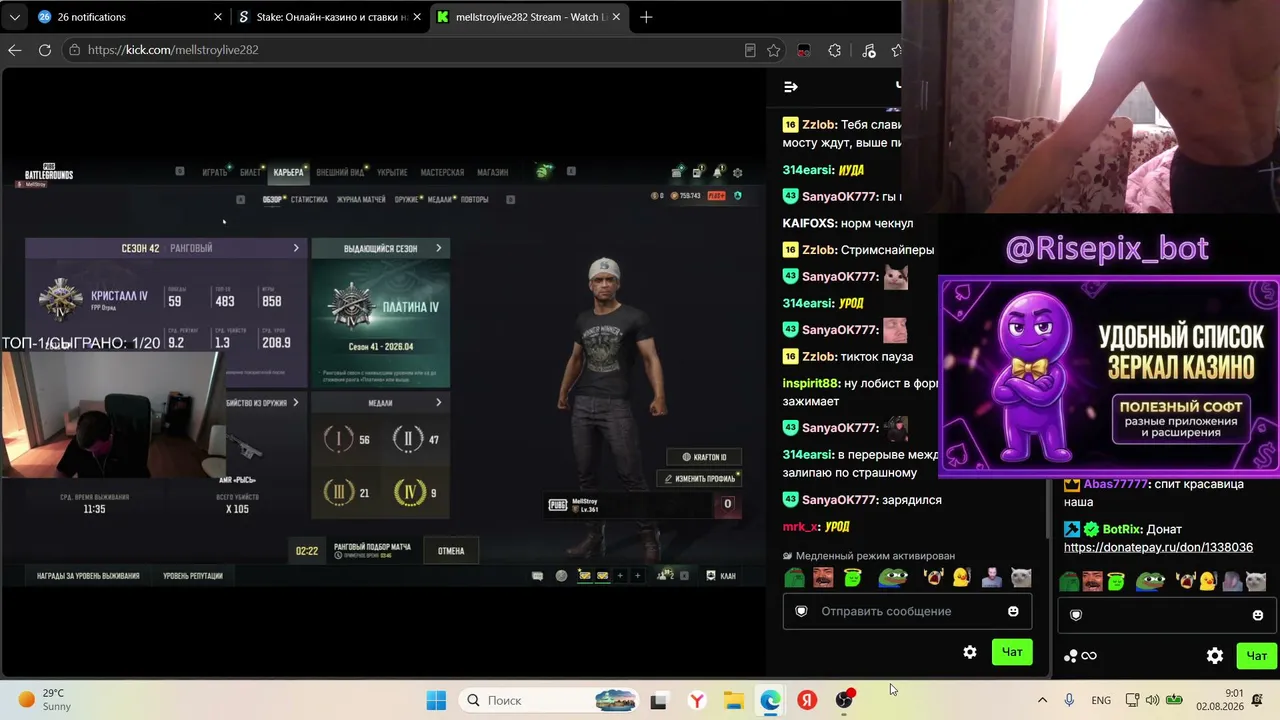
Task: Reload the Kick stream page
Action: pos(45,50)
